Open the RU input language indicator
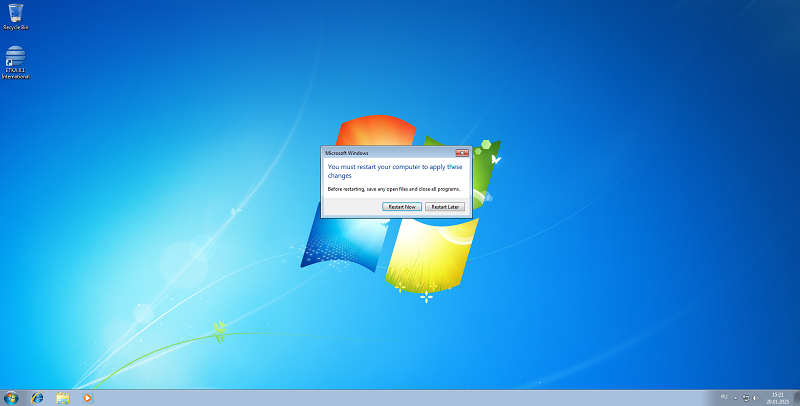 (x=723, y=397)
